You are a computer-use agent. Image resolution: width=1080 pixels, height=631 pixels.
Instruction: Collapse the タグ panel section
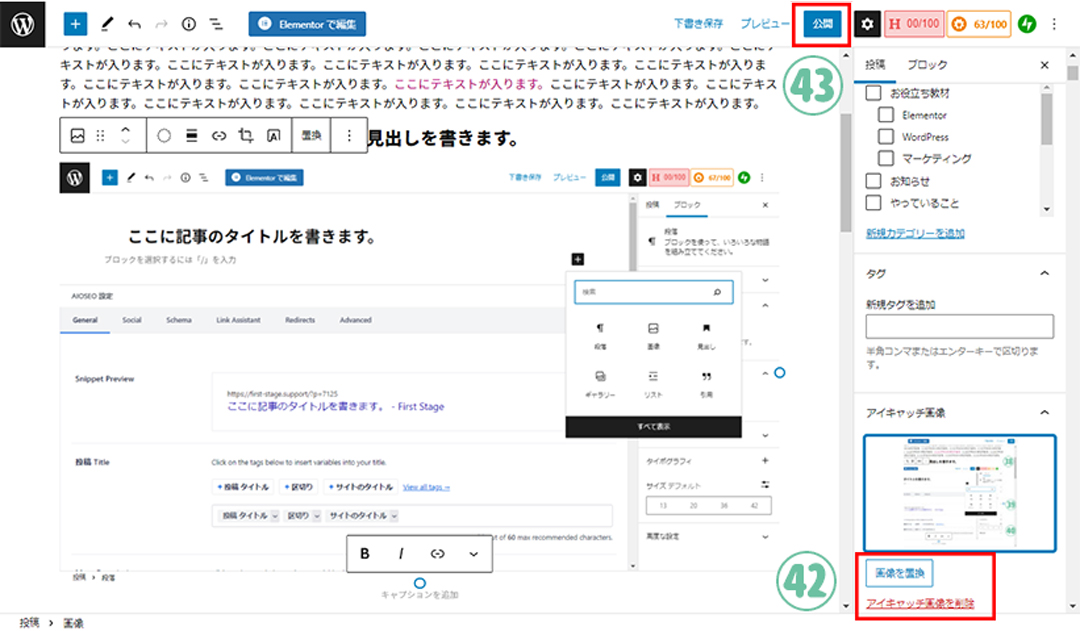pyautogui.click(x=1044, y=273)
